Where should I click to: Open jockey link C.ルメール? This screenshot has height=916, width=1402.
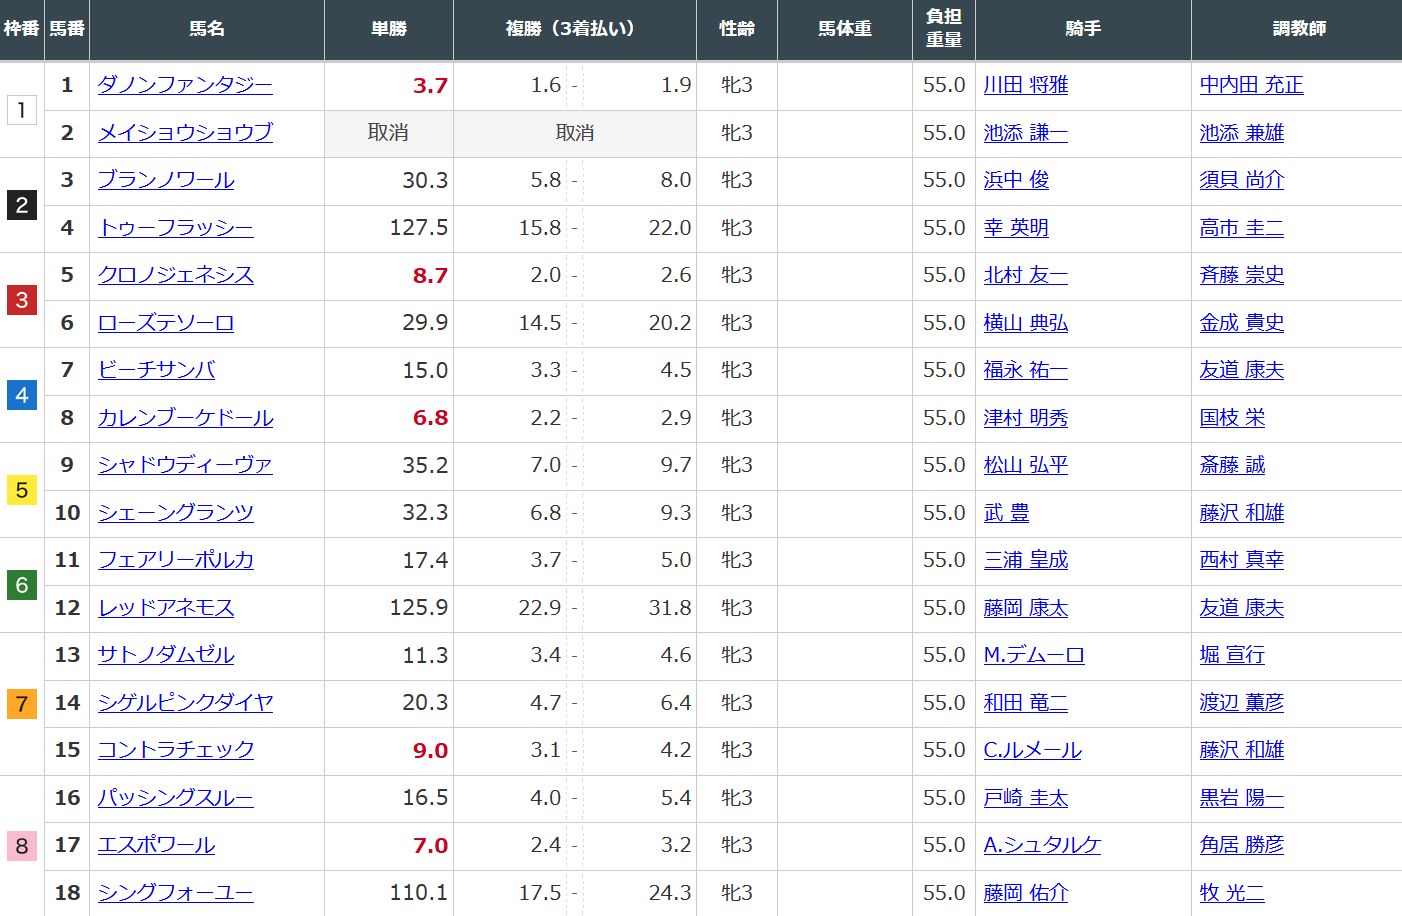[x=1032, y=750]
